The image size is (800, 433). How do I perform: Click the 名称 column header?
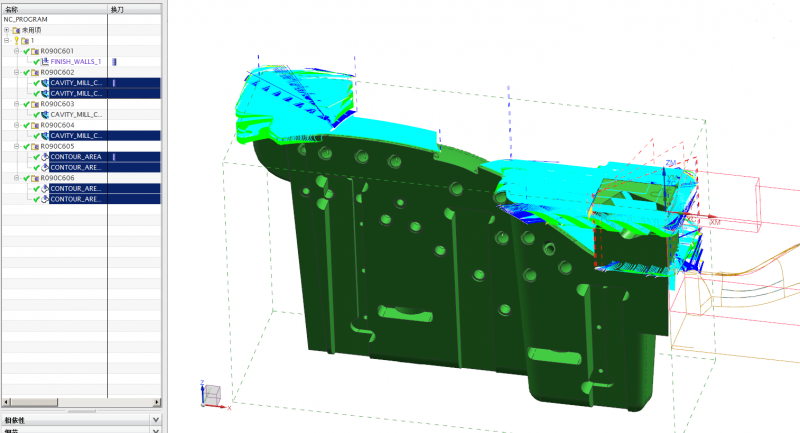point(54,9)
